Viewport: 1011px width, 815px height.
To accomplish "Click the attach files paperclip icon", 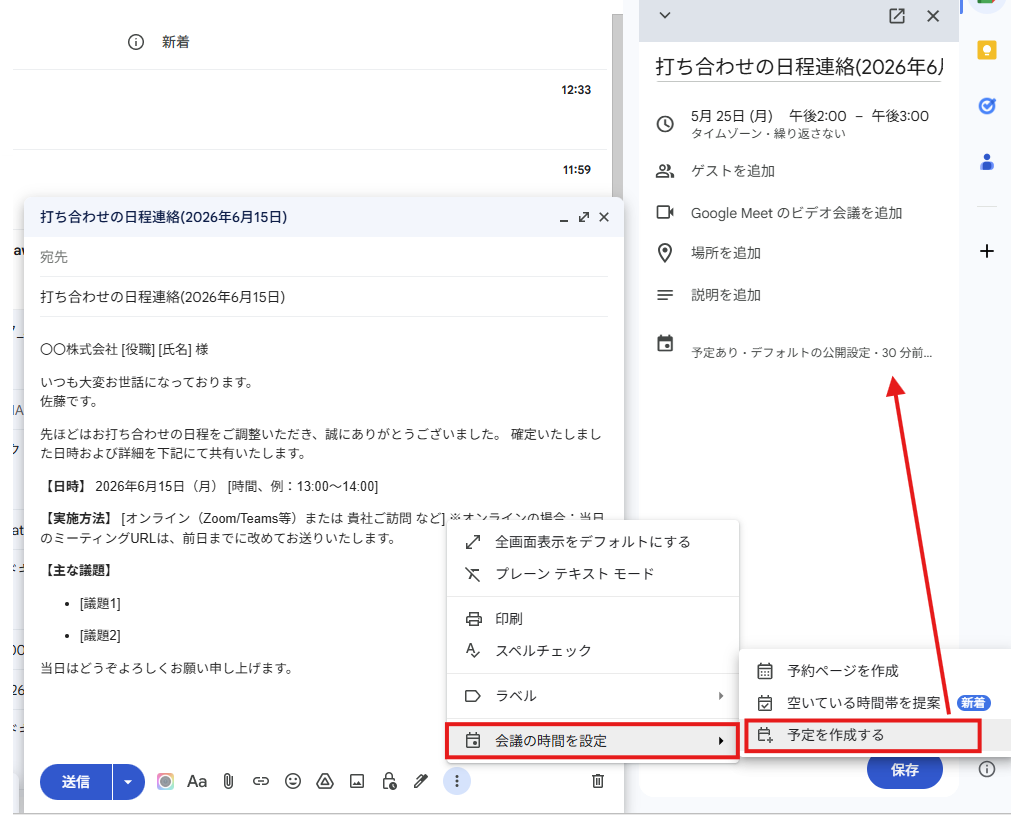I will click(x=228, y=781).
